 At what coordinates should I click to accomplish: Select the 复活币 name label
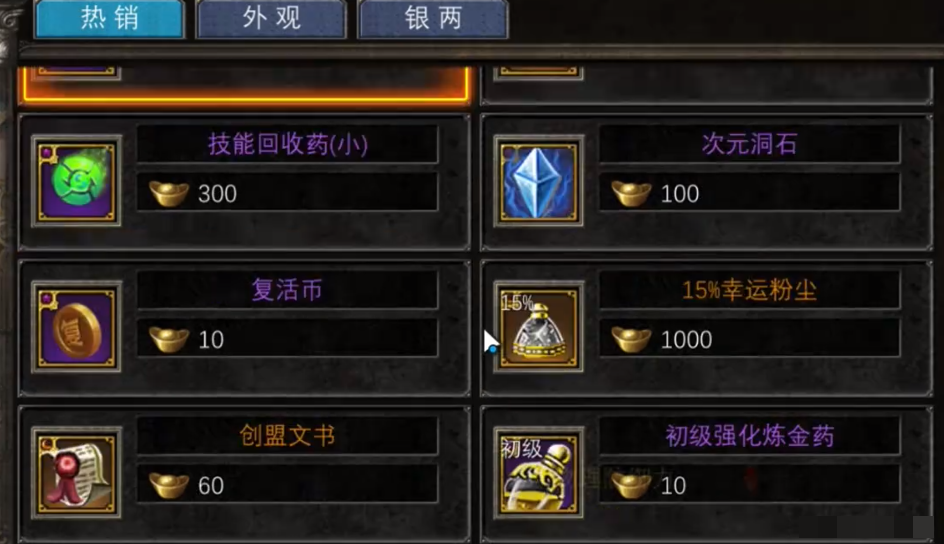pos(287,290)
